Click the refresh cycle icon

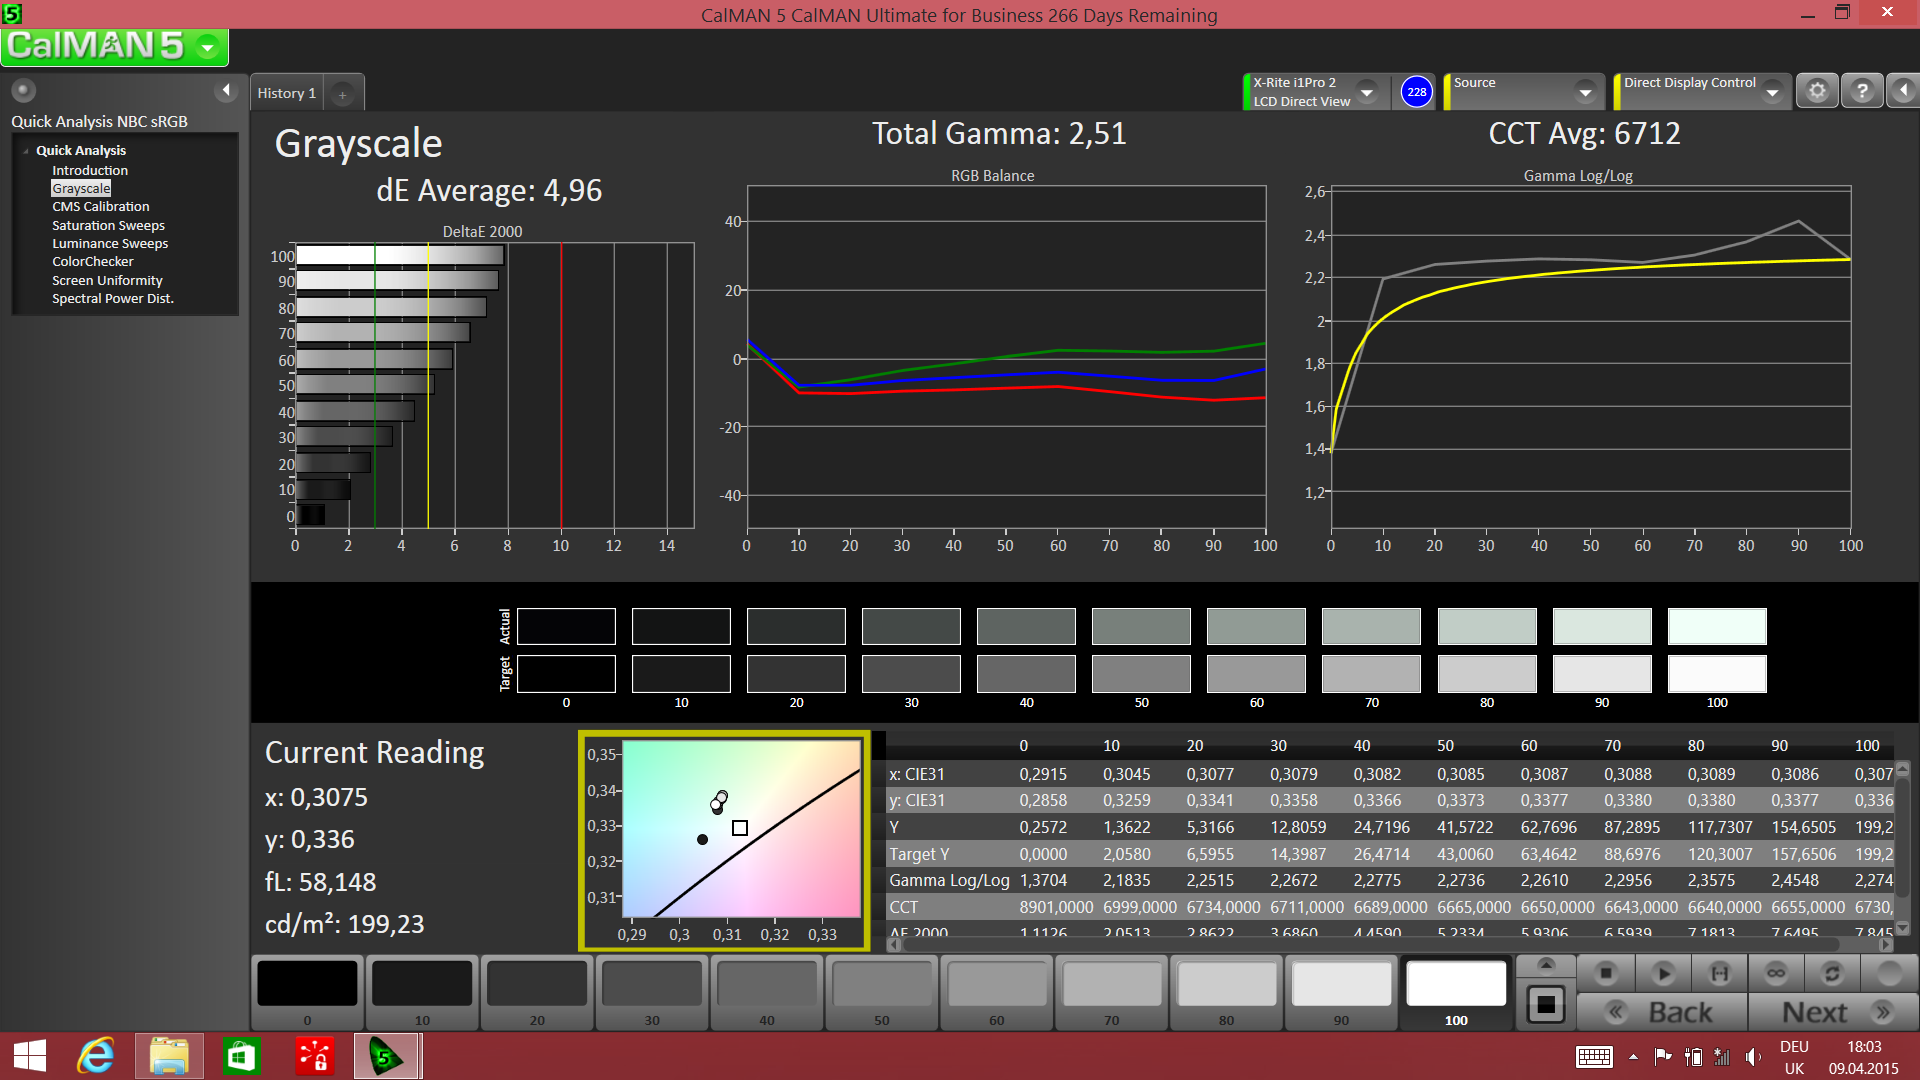tap(1832, 973)
